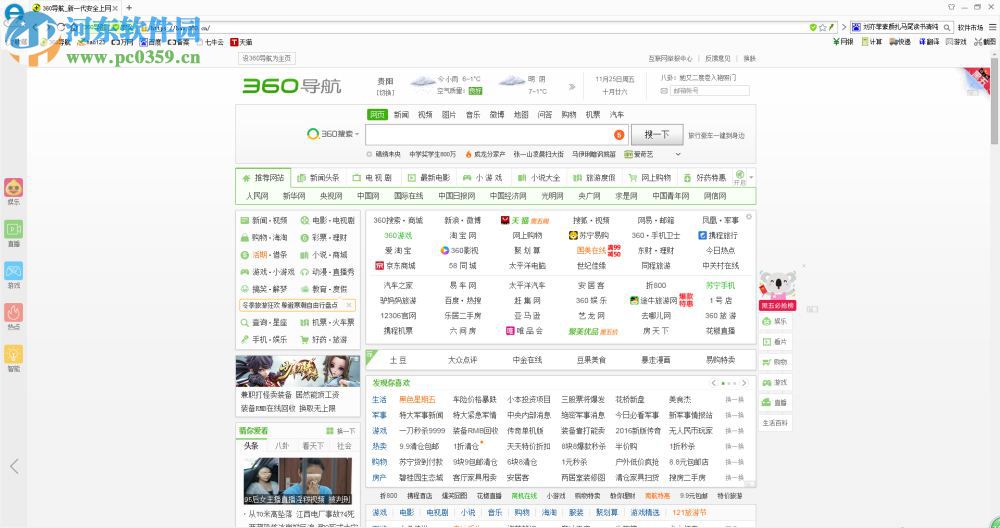Click the koala mascot image

[777, 284]
